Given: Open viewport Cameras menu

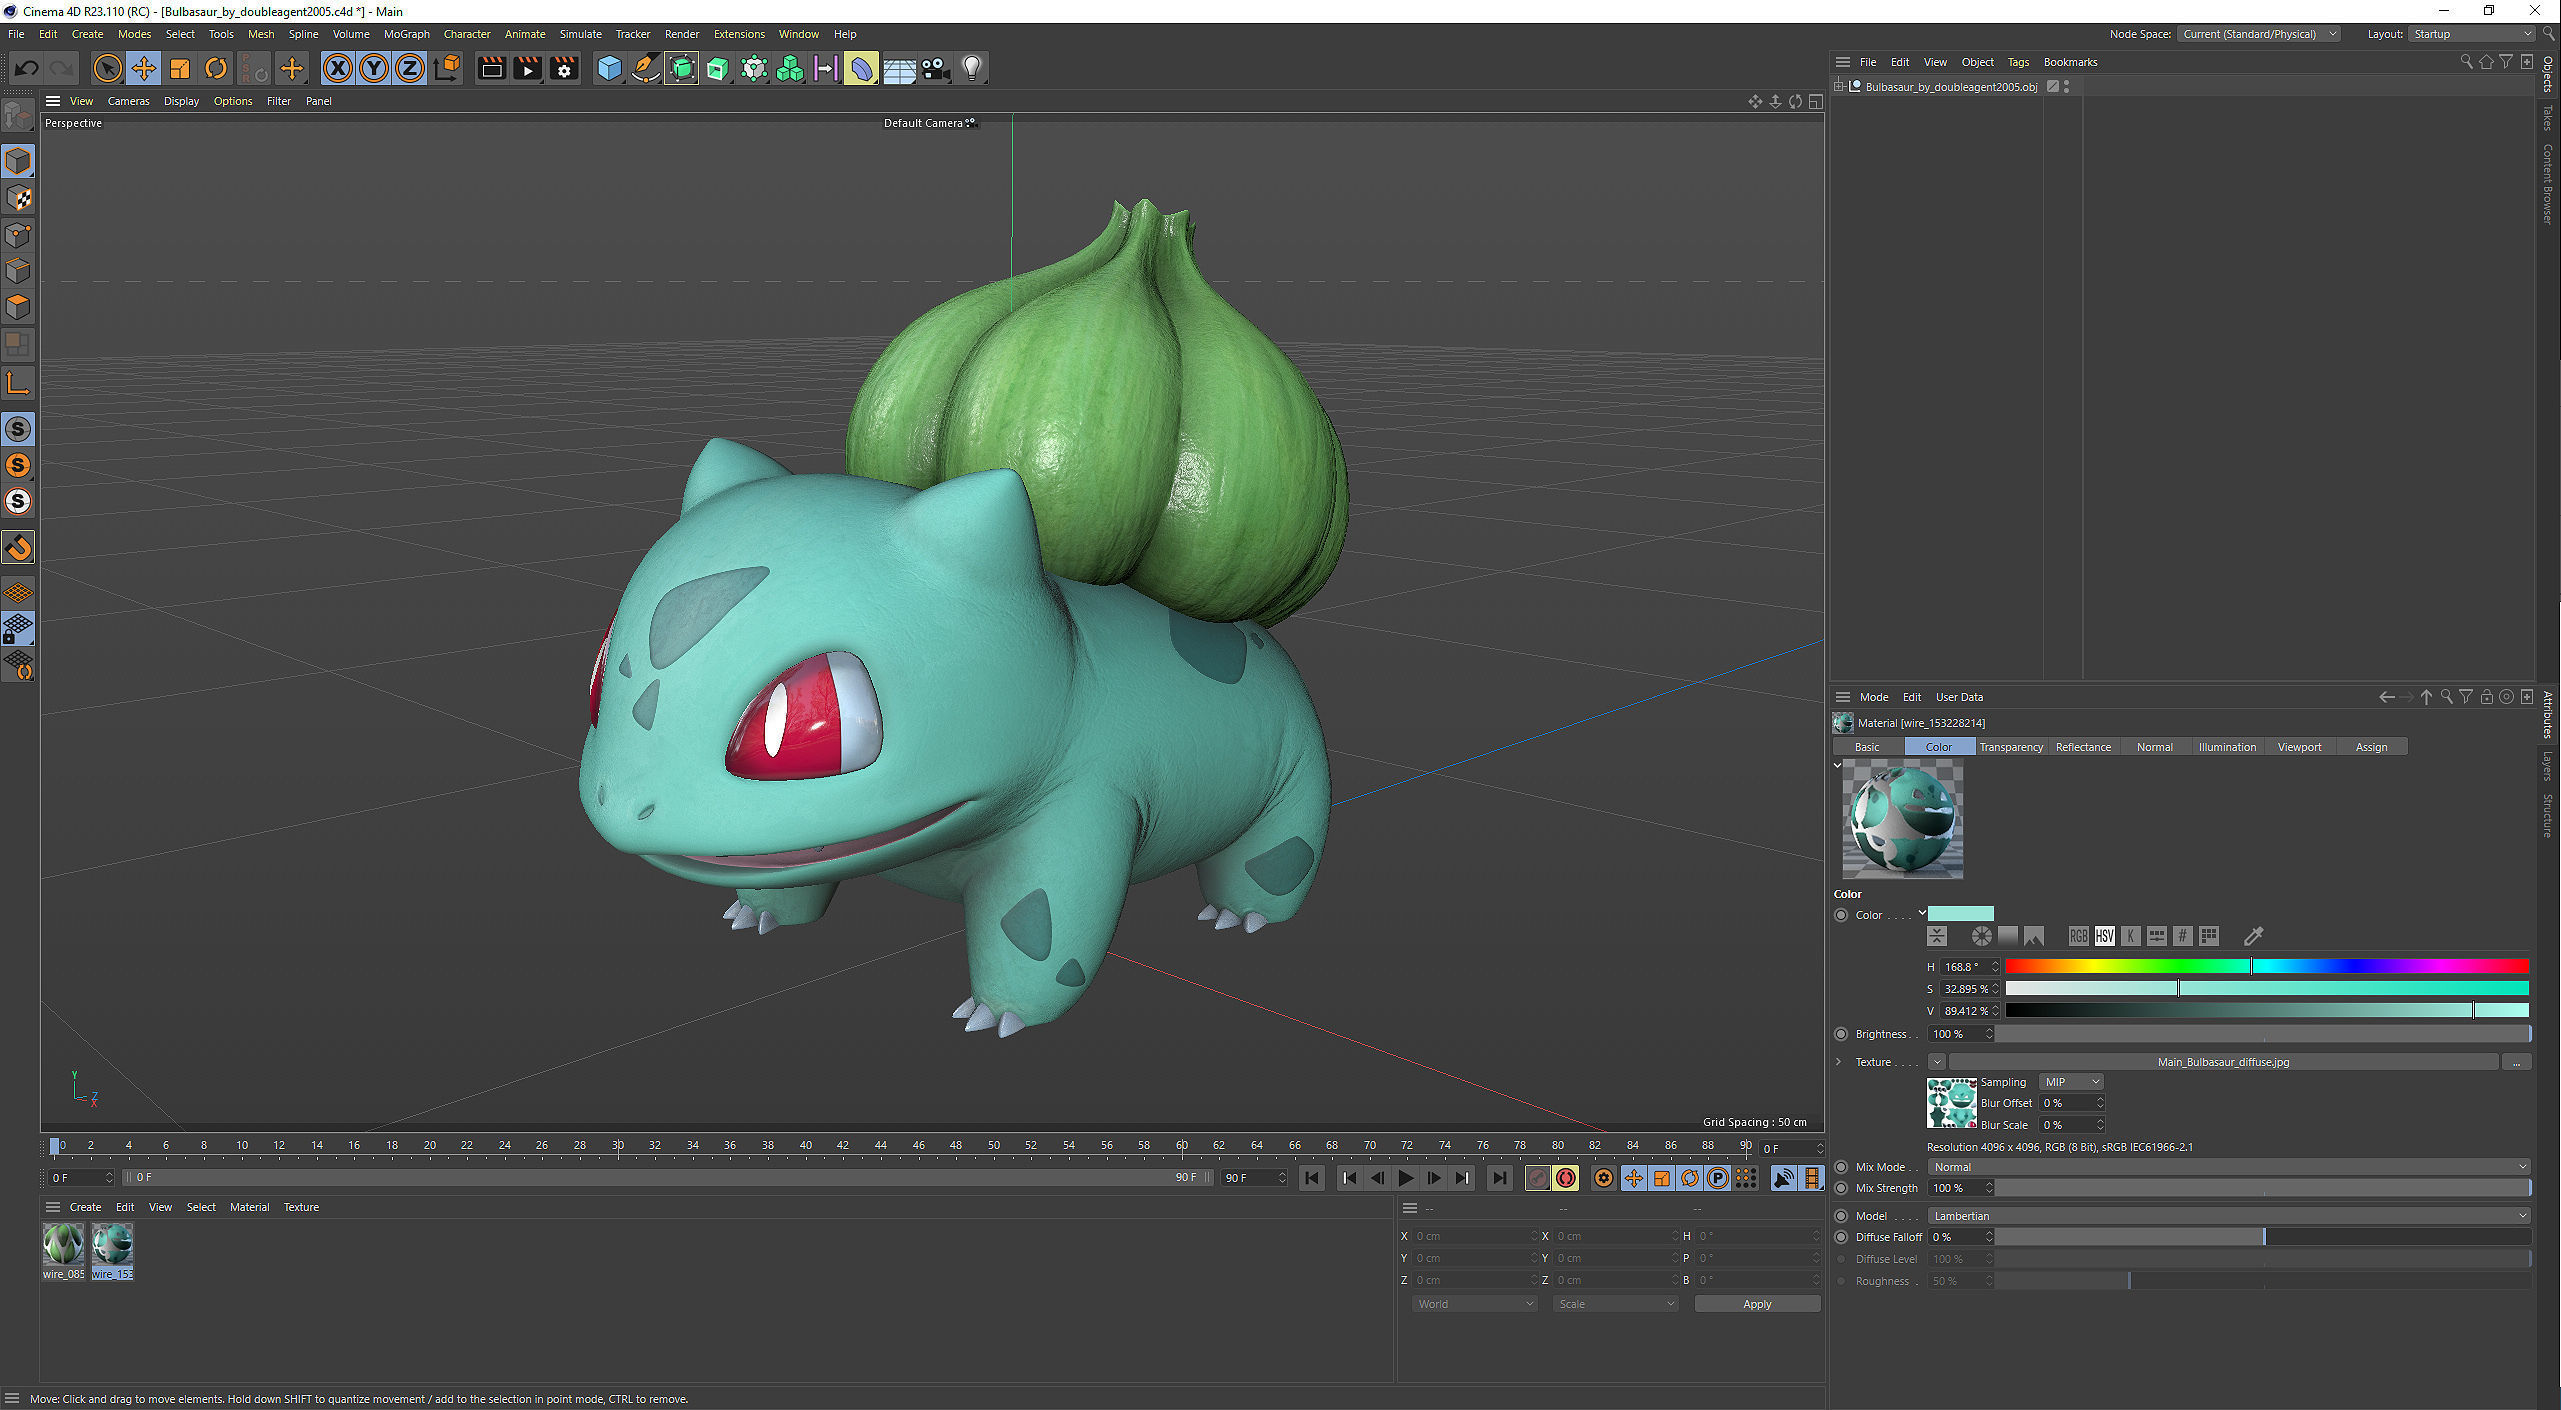Looking at the screenshot, I should click(128, 101).
